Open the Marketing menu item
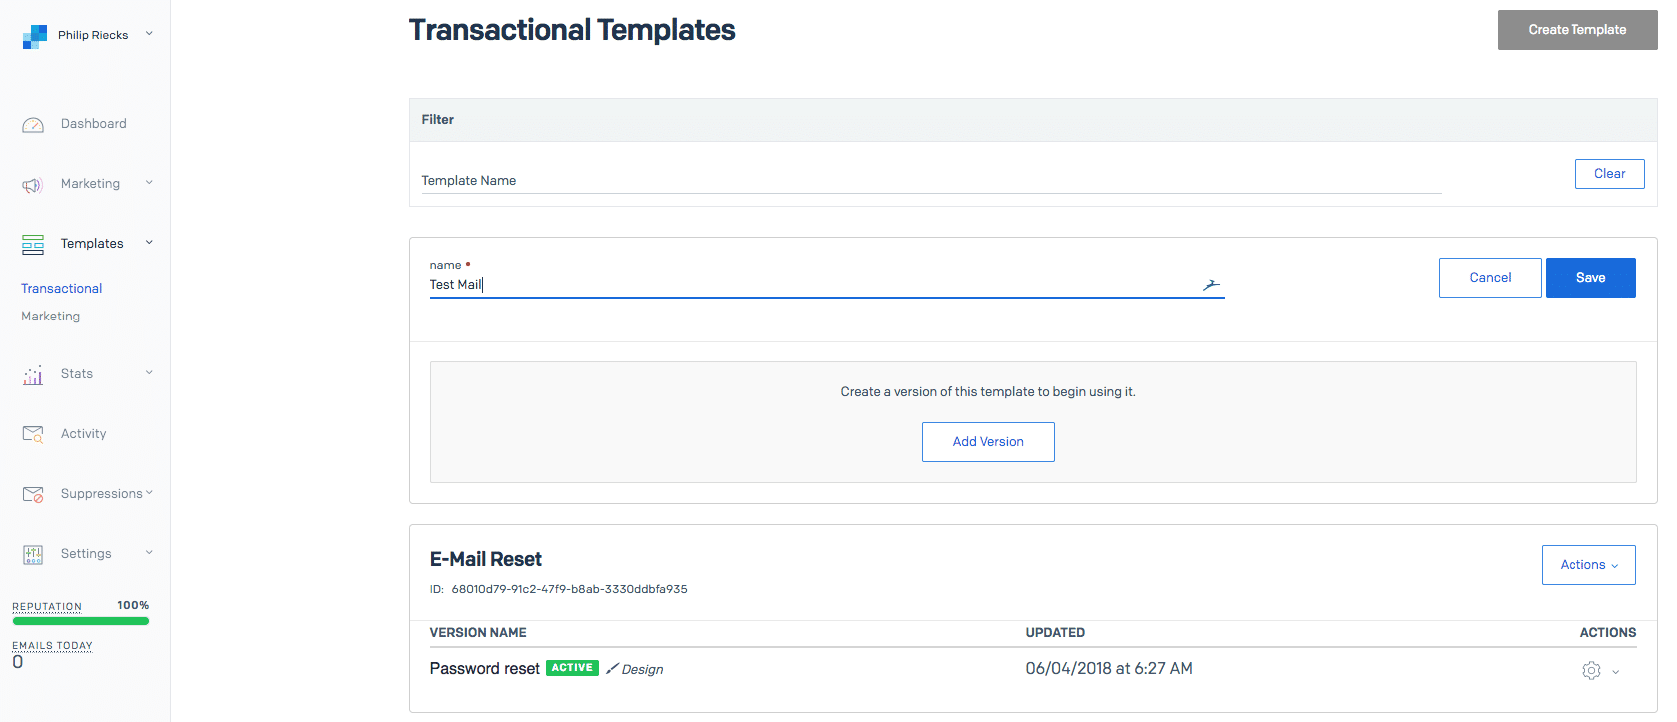 point(90,184)
